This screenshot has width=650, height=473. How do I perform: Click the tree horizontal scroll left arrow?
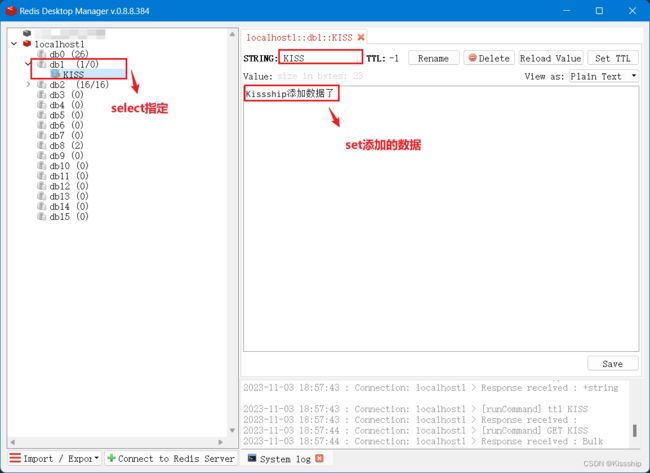[x=12, y=442]
